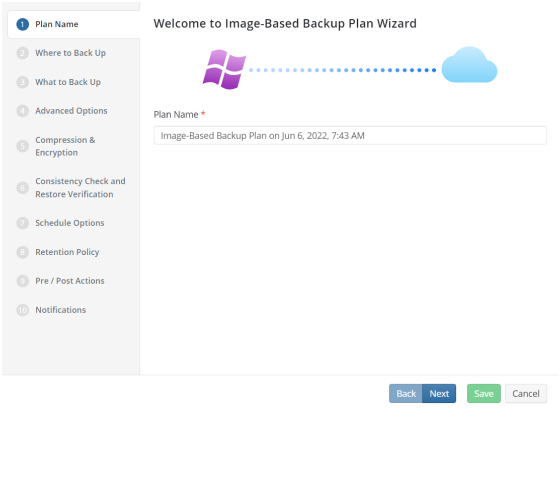Click the step 1 number circle
The image size is (560, 480).
point(22,24)
